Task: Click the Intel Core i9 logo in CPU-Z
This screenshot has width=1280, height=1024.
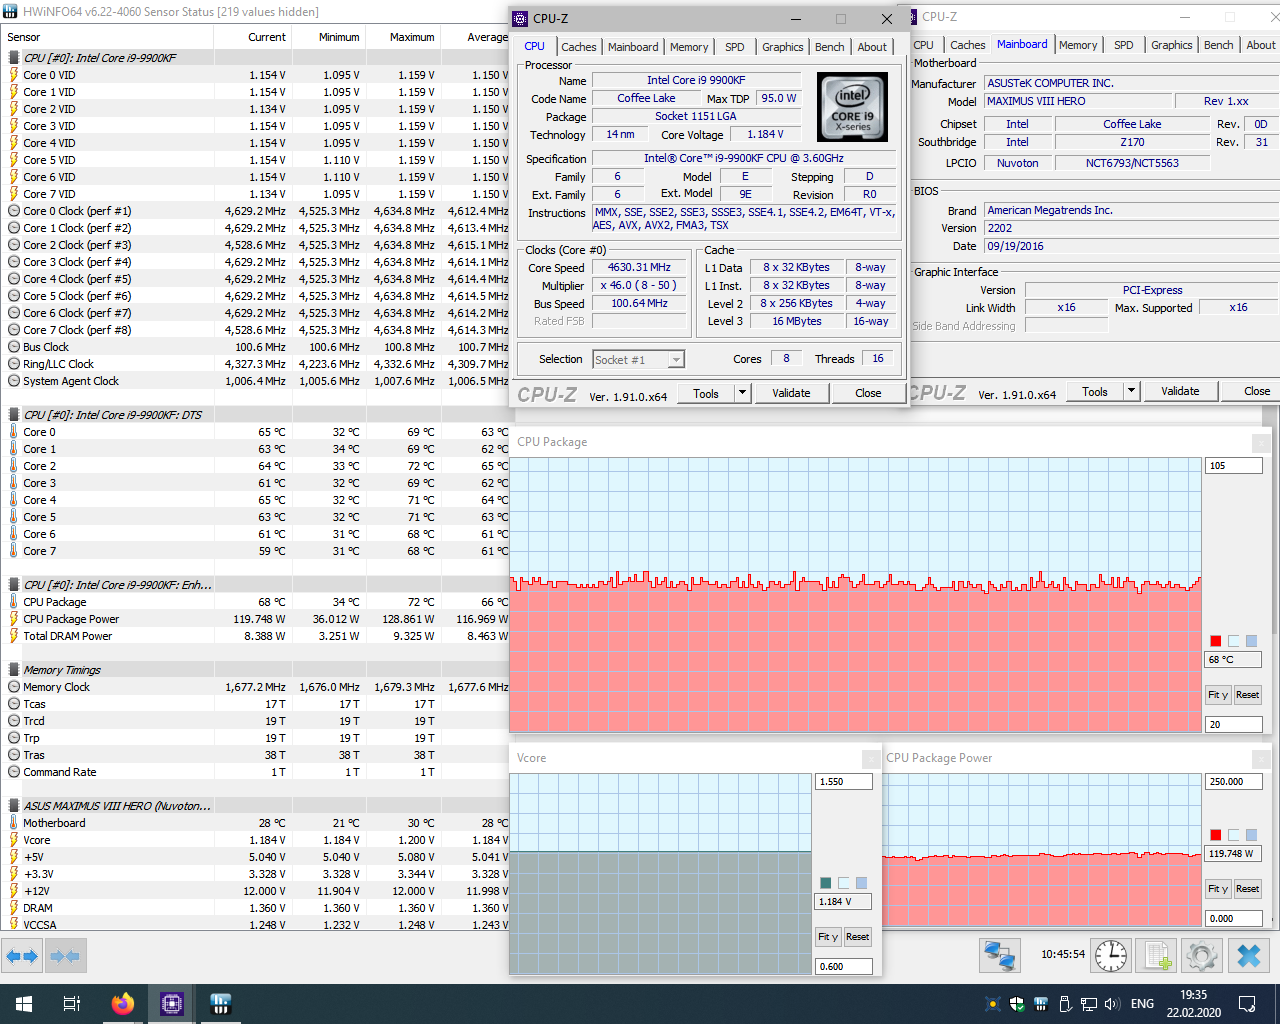Action: [x=852, y=107]
